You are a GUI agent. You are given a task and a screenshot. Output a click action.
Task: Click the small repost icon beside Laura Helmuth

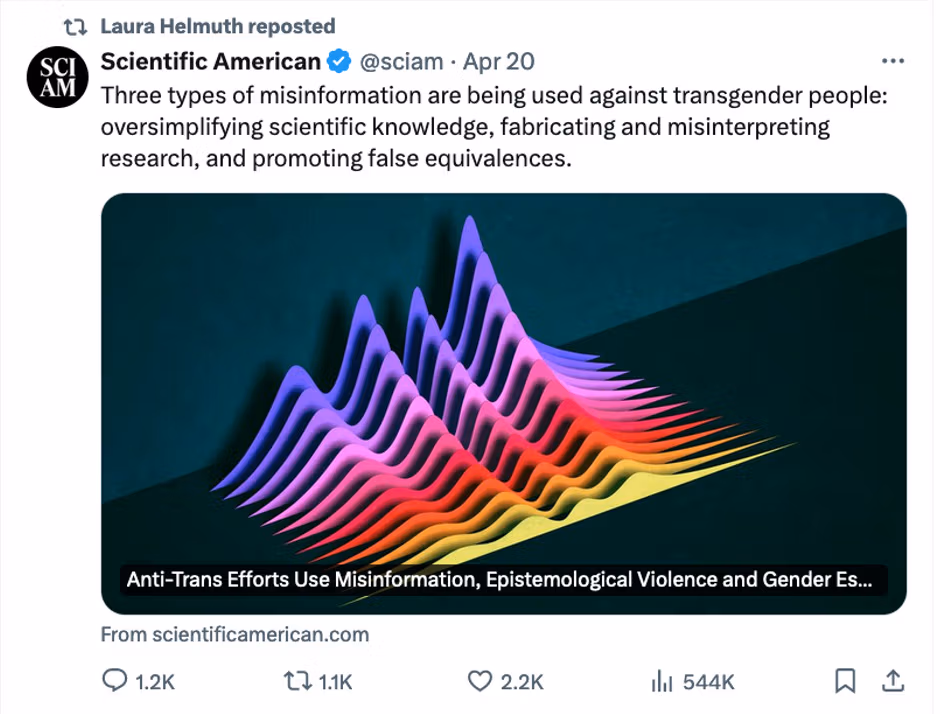pos(76,26)
